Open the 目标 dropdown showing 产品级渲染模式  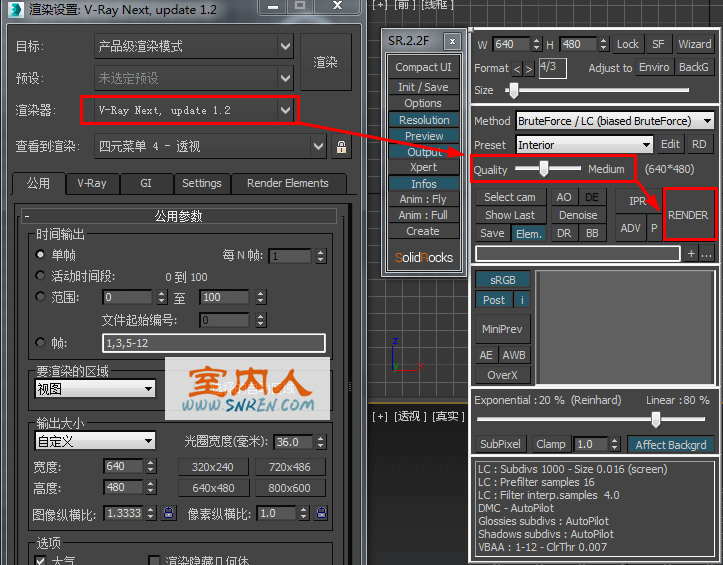[194, 46]
